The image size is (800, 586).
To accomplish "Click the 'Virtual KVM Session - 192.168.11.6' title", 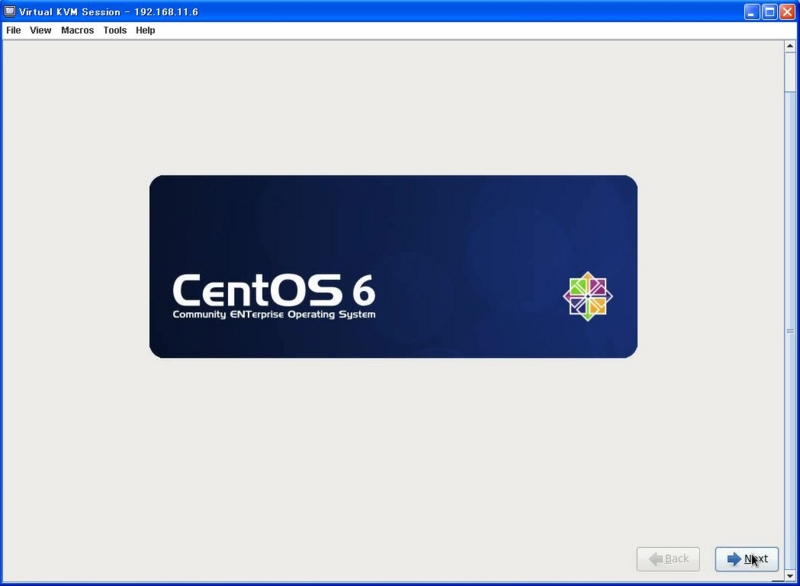I will click(x=108, y=12).
